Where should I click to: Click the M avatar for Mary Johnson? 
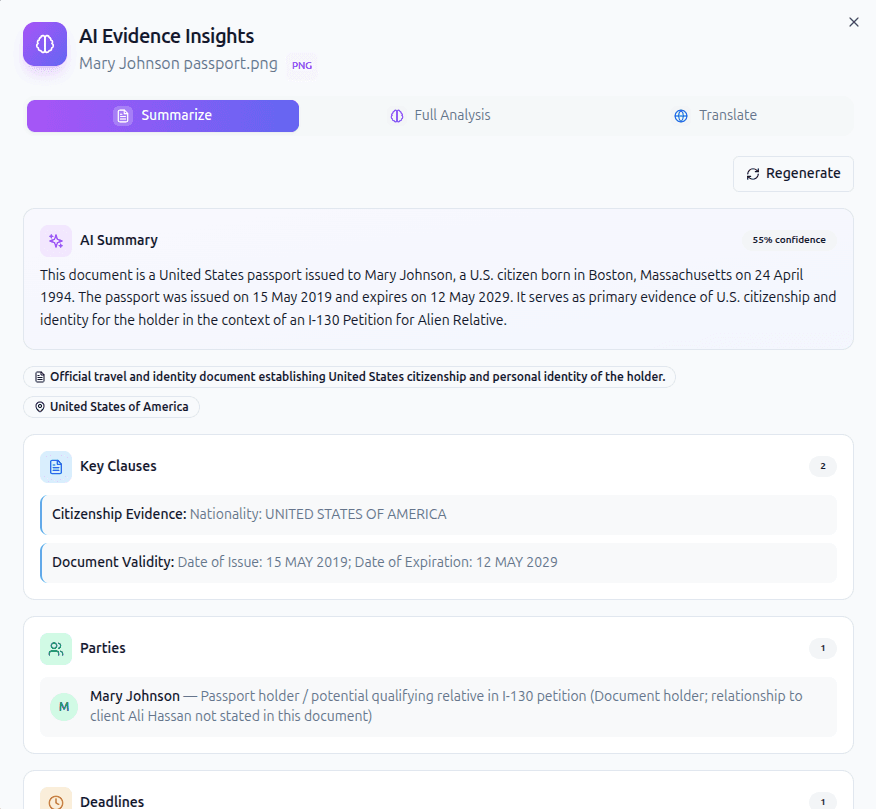[64, 707]
